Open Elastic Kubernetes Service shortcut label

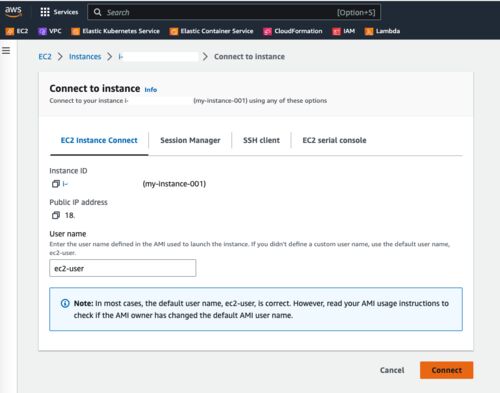(x=121, y=31)
